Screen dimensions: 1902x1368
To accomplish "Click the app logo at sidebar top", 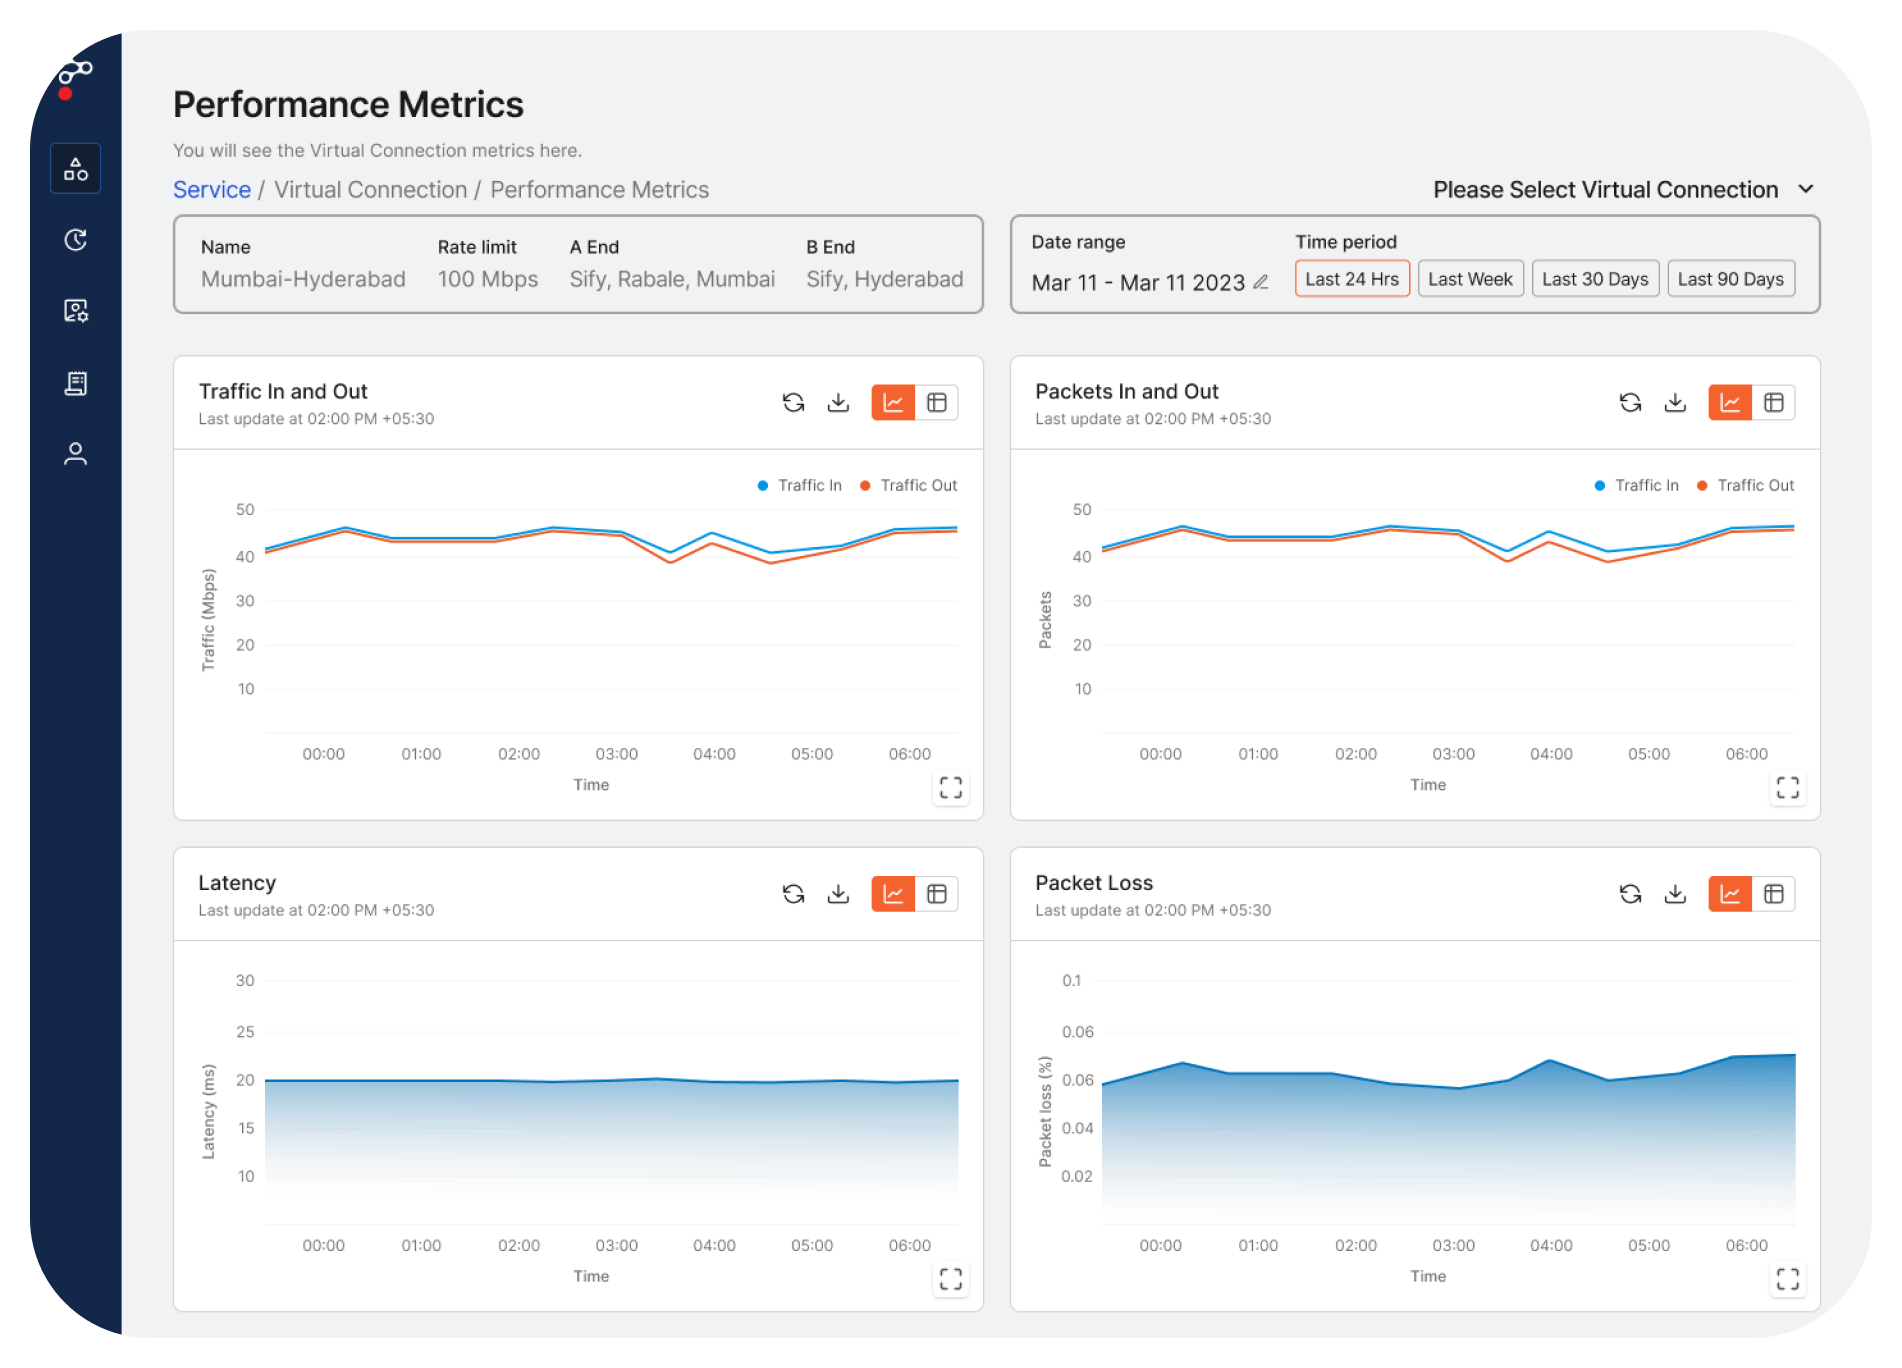I will [x=74, y=79].
